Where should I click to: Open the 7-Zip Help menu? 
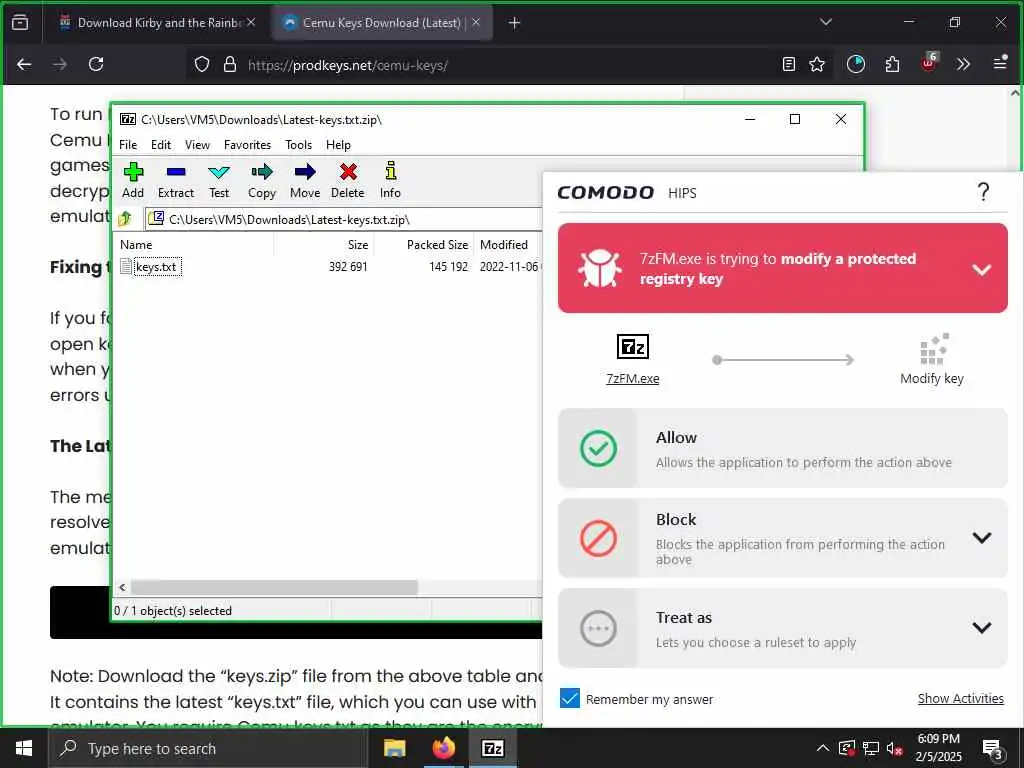(x=338, y=145)
